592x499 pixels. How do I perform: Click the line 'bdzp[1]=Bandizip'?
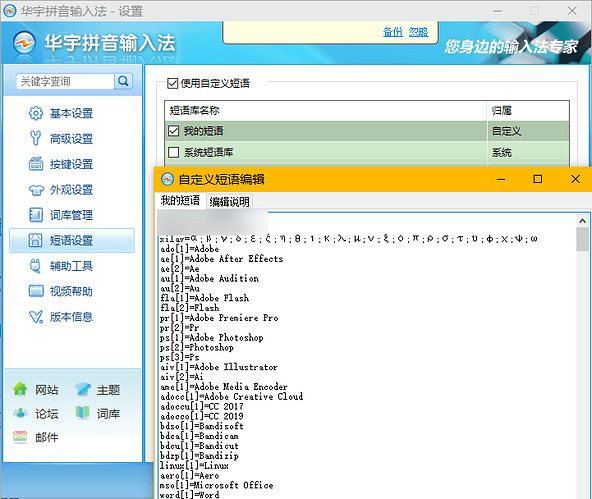click(199, 455)
